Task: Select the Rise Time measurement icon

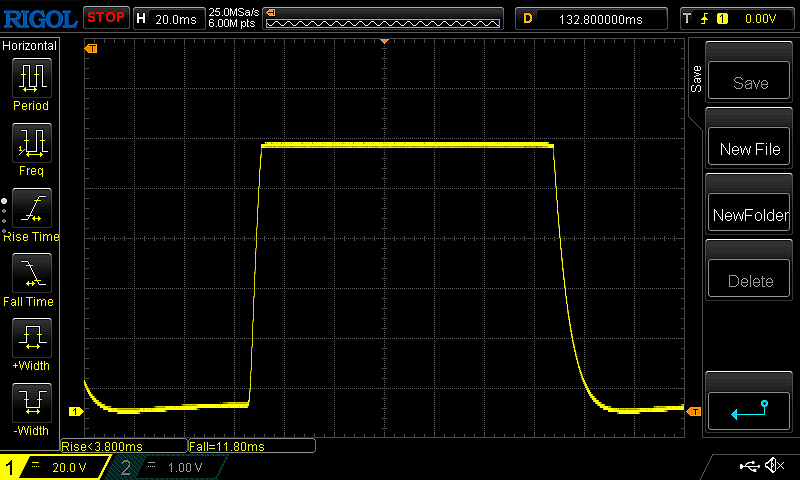Action: [x=32, y=208]
